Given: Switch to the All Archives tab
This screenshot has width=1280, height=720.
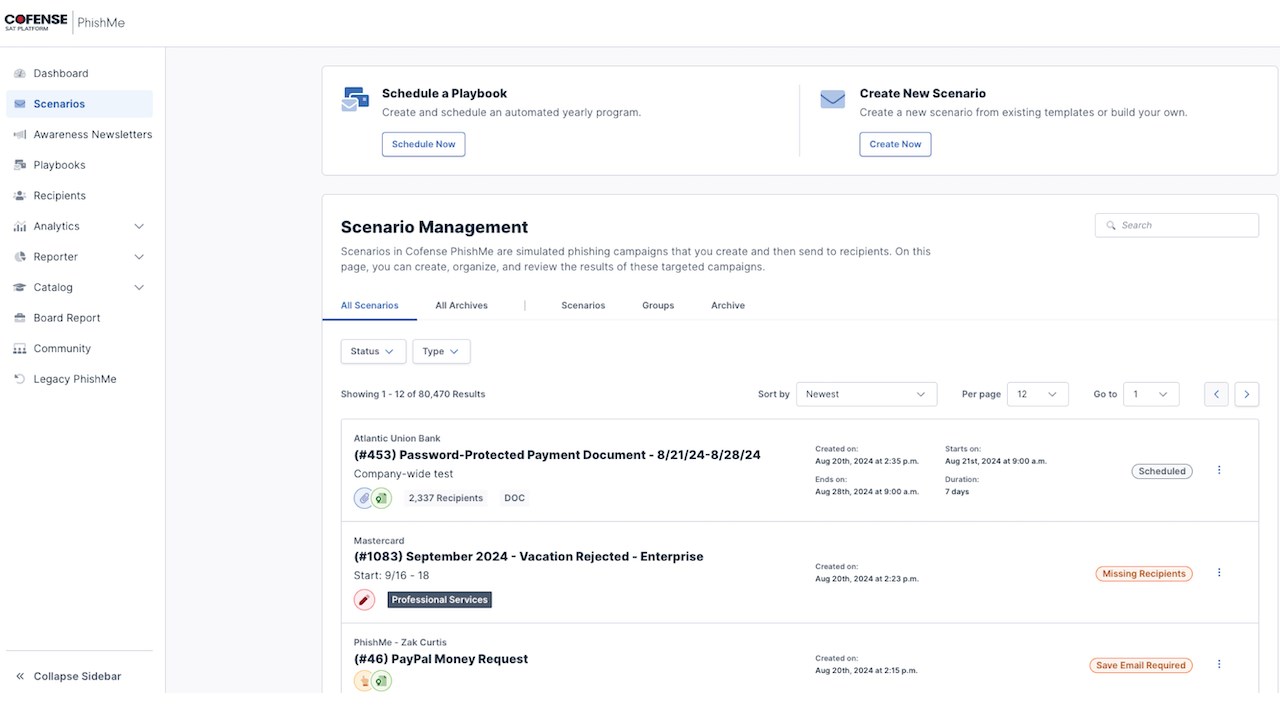Looking at the screenshot, I should 461,305.
